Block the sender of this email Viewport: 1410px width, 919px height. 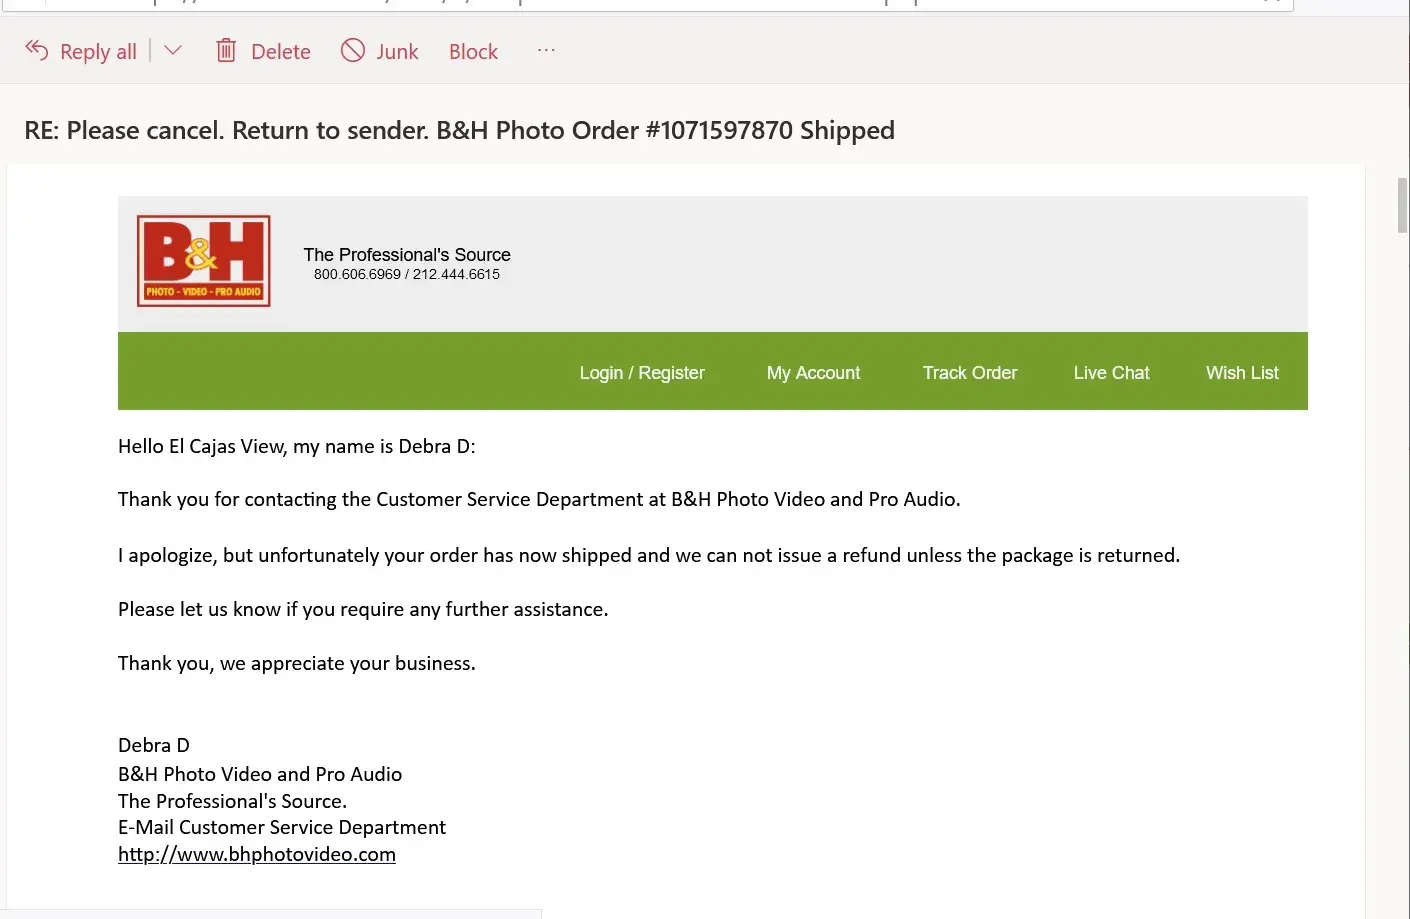click(x=473, y=52)
